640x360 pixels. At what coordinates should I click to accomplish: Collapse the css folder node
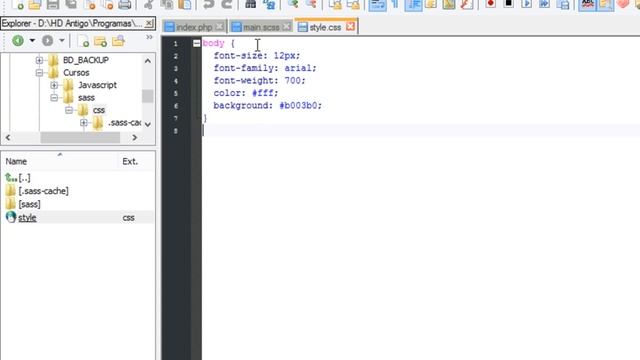69,110
